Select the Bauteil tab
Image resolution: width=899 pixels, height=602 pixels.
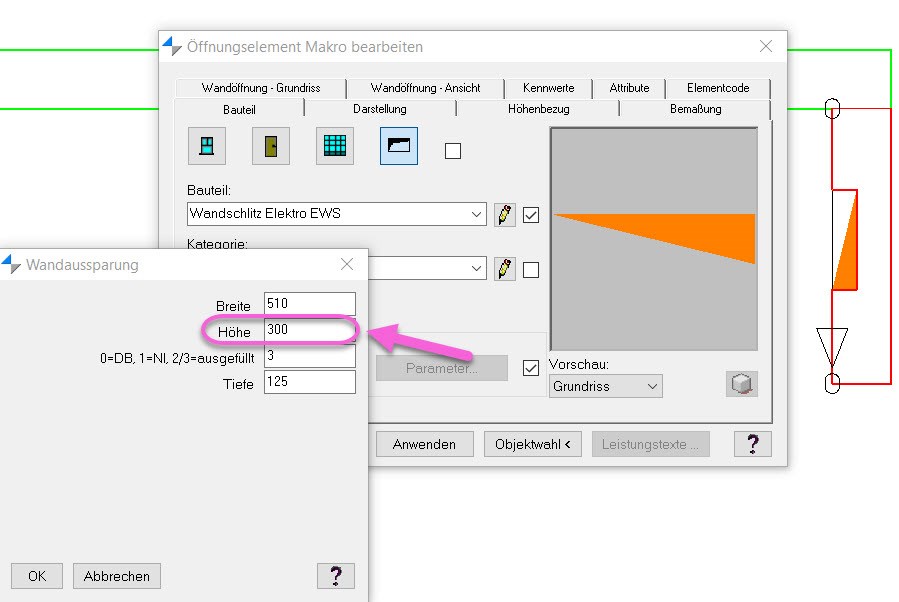pos(239,109)
